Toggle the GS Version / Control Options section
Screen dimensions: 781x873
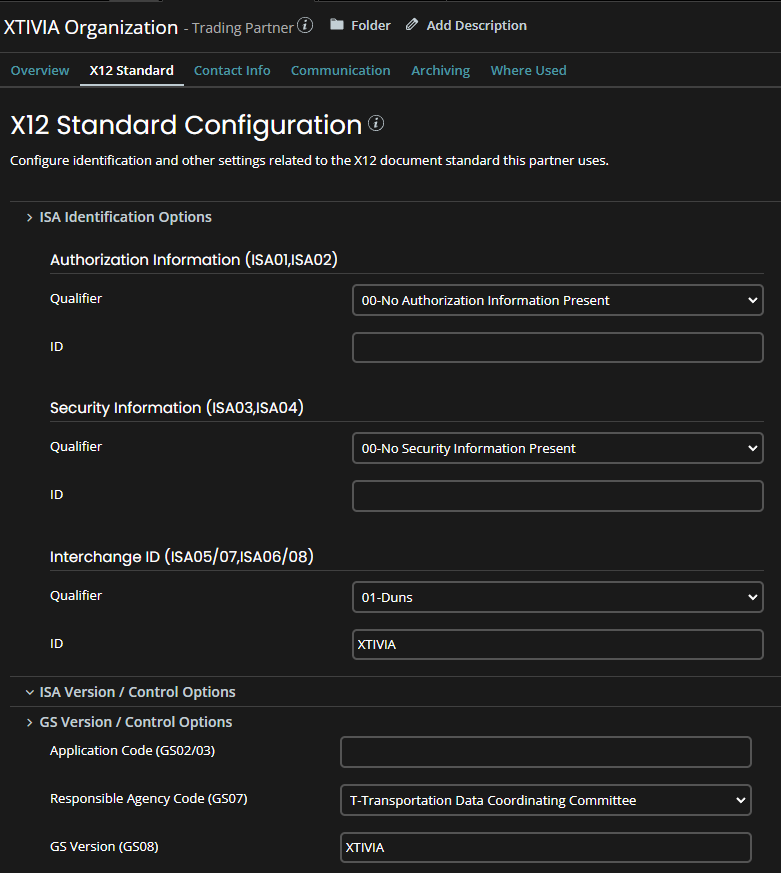[29, 722]
